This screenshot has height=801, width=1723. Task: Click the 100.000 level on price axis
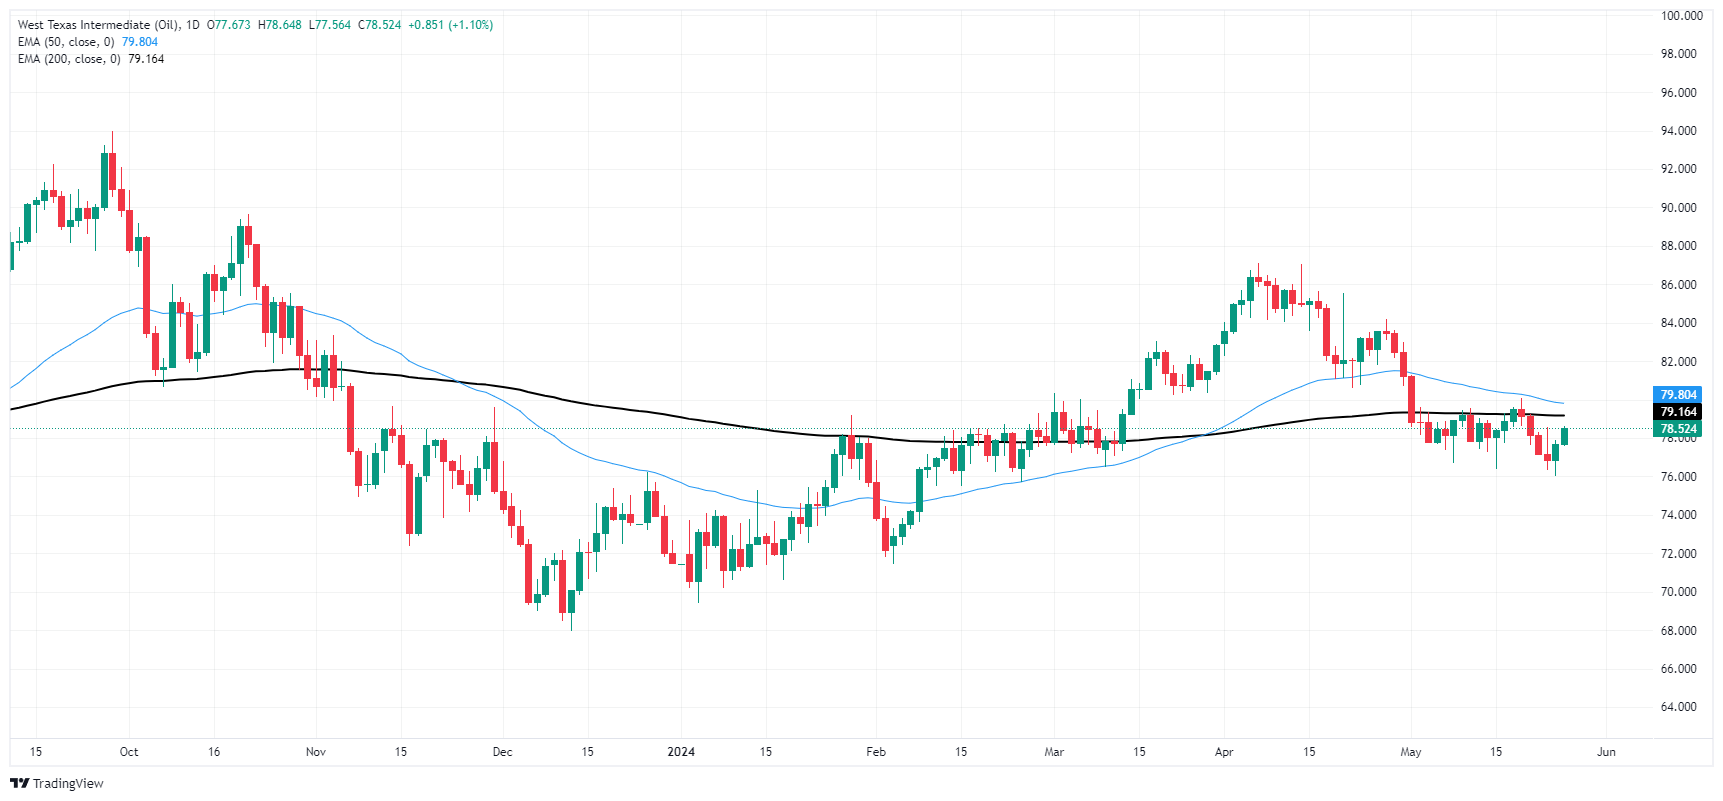point(1681,16)
